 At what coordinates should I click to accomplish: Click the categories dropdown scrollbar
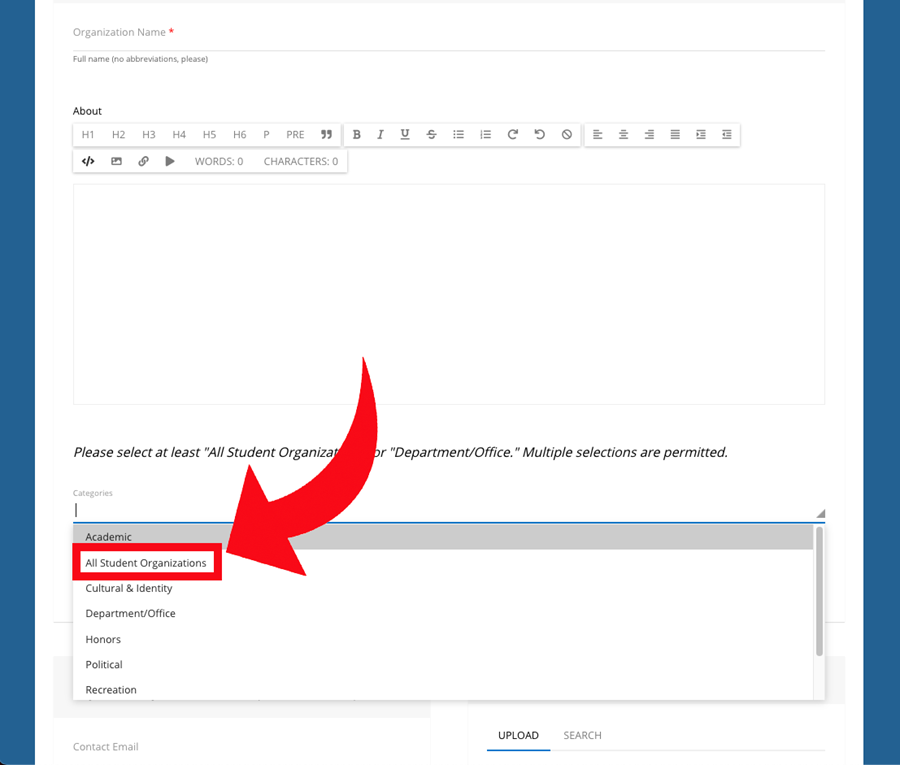[819, 592]
